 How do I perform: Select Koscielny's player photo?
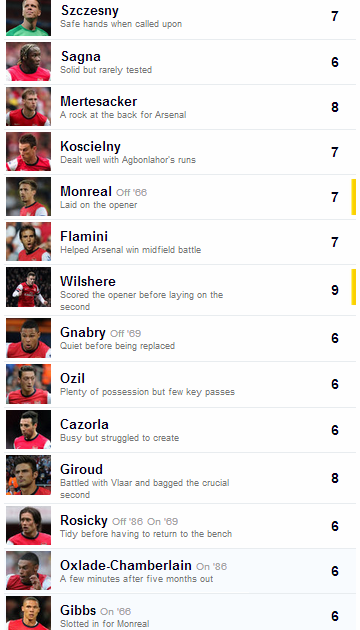point(28,151)
